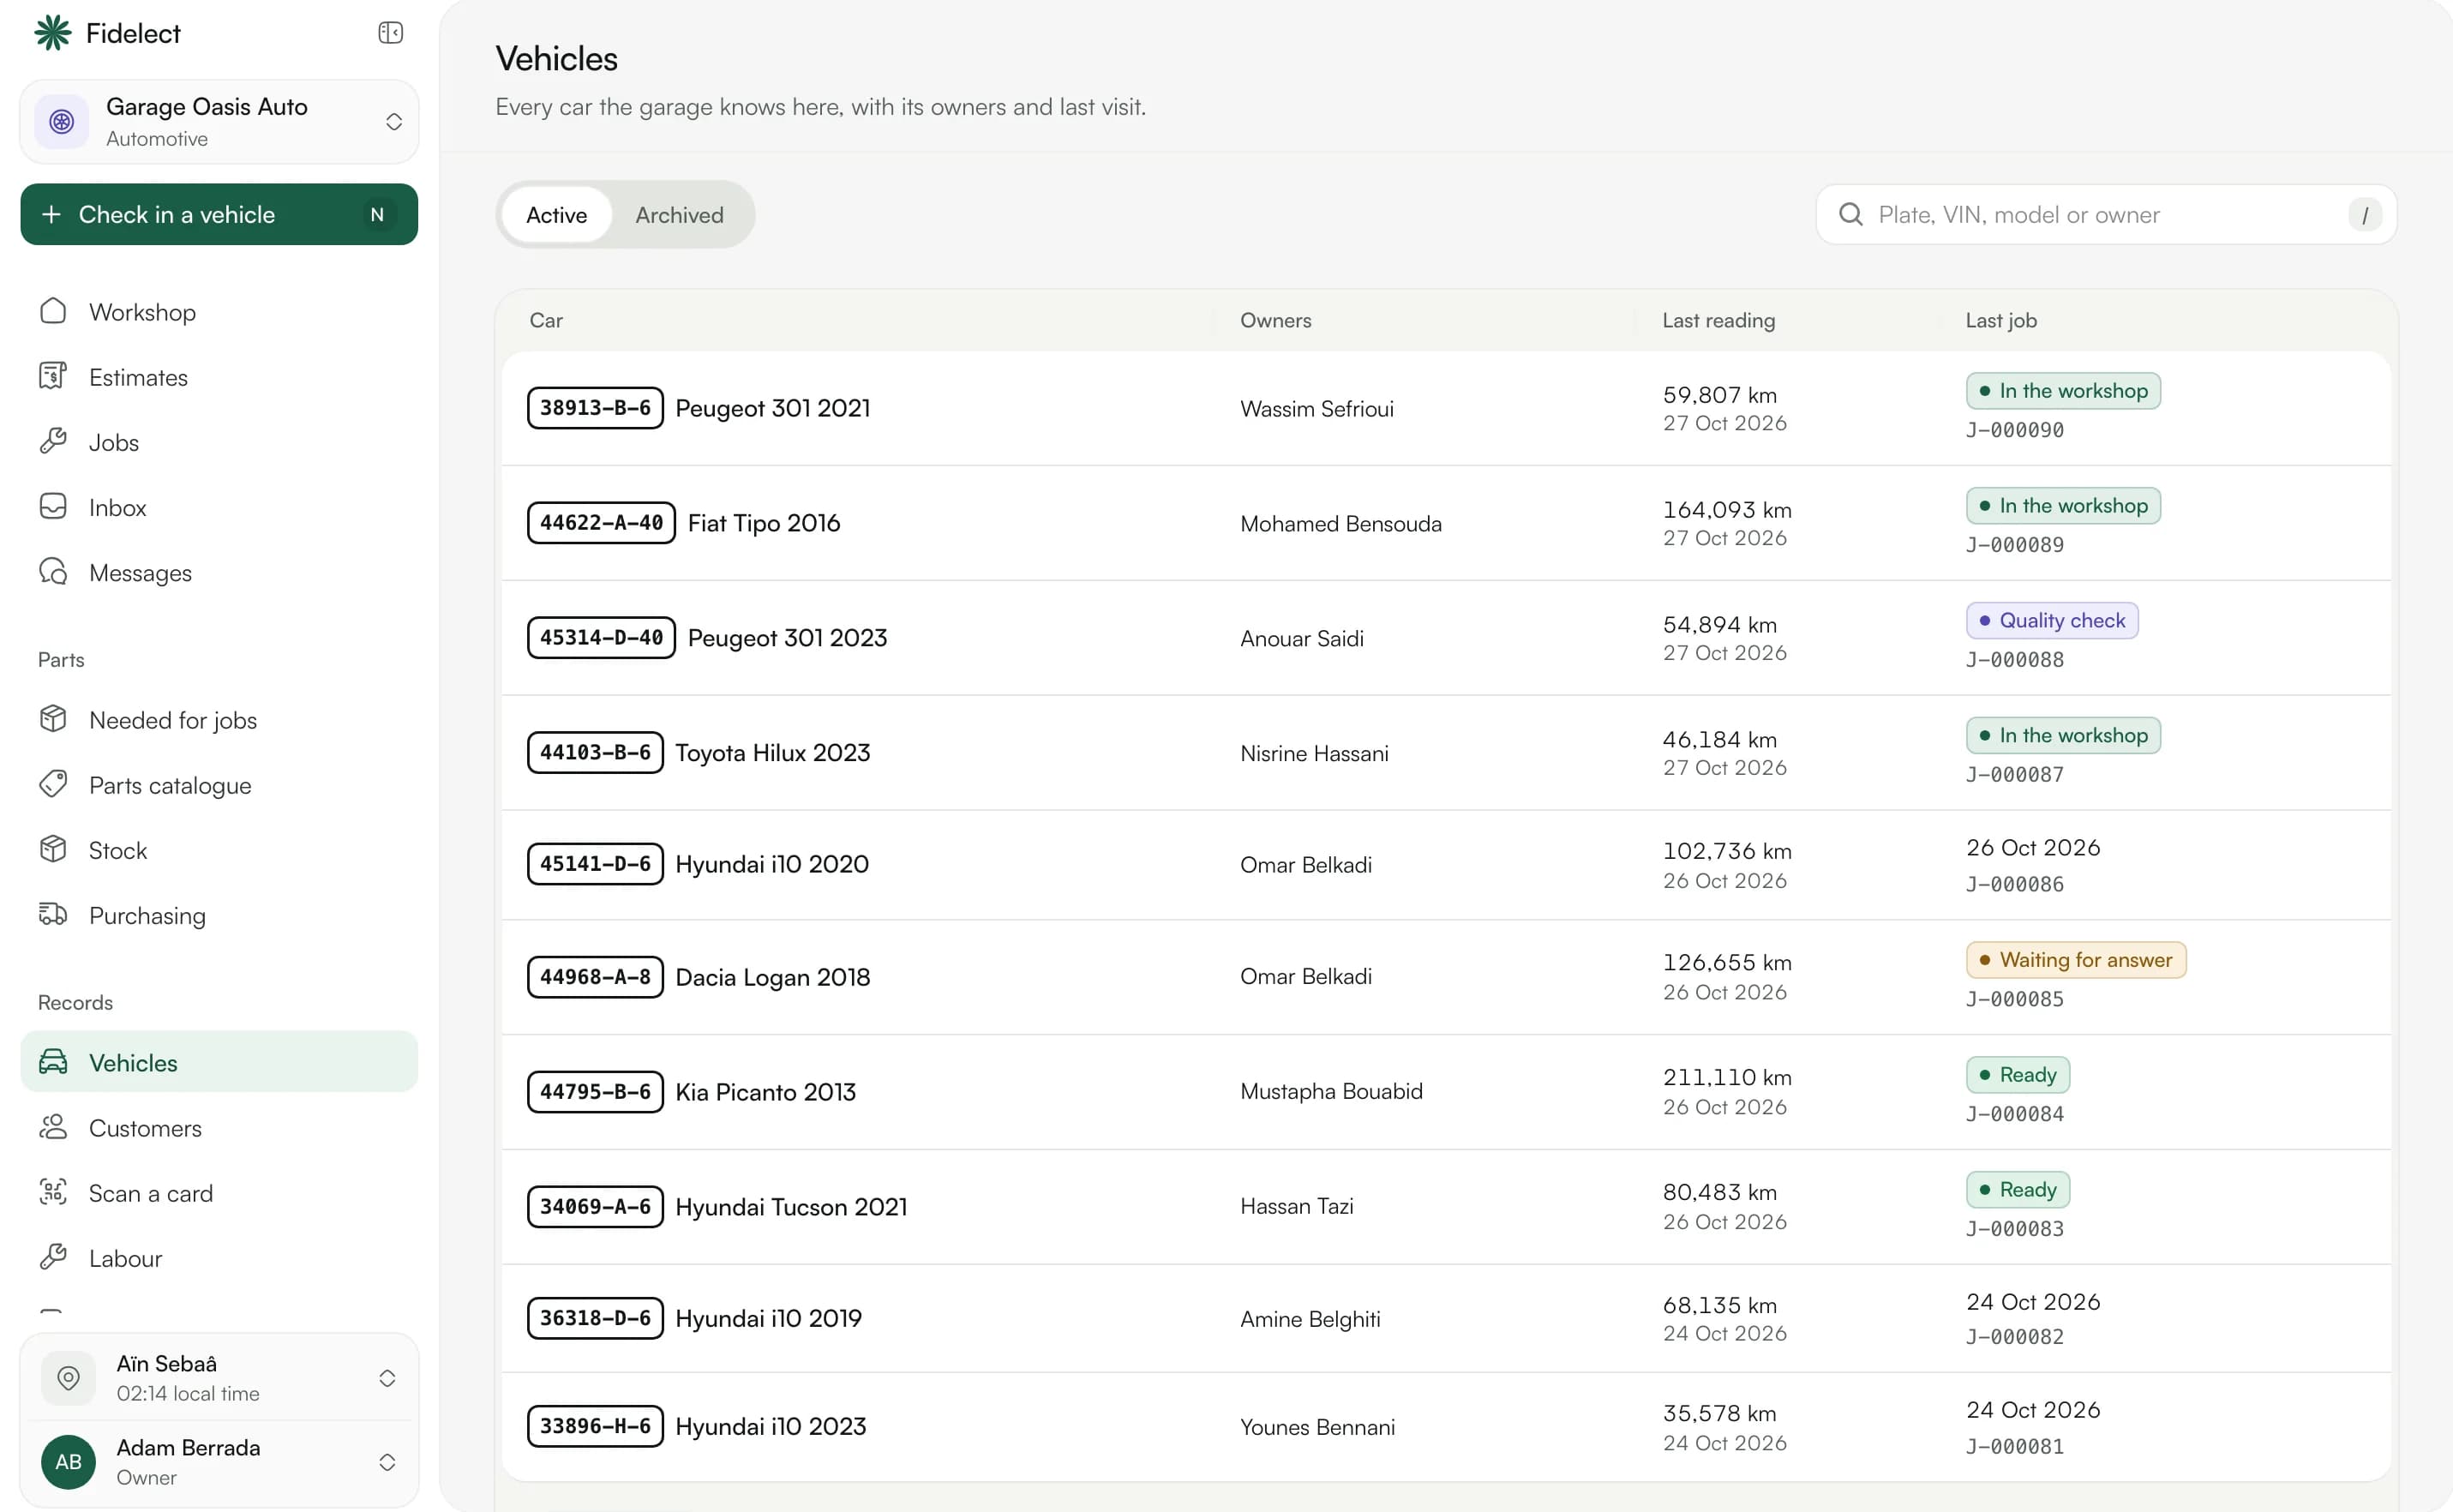Open the Jobs section

tap(219, 442)
